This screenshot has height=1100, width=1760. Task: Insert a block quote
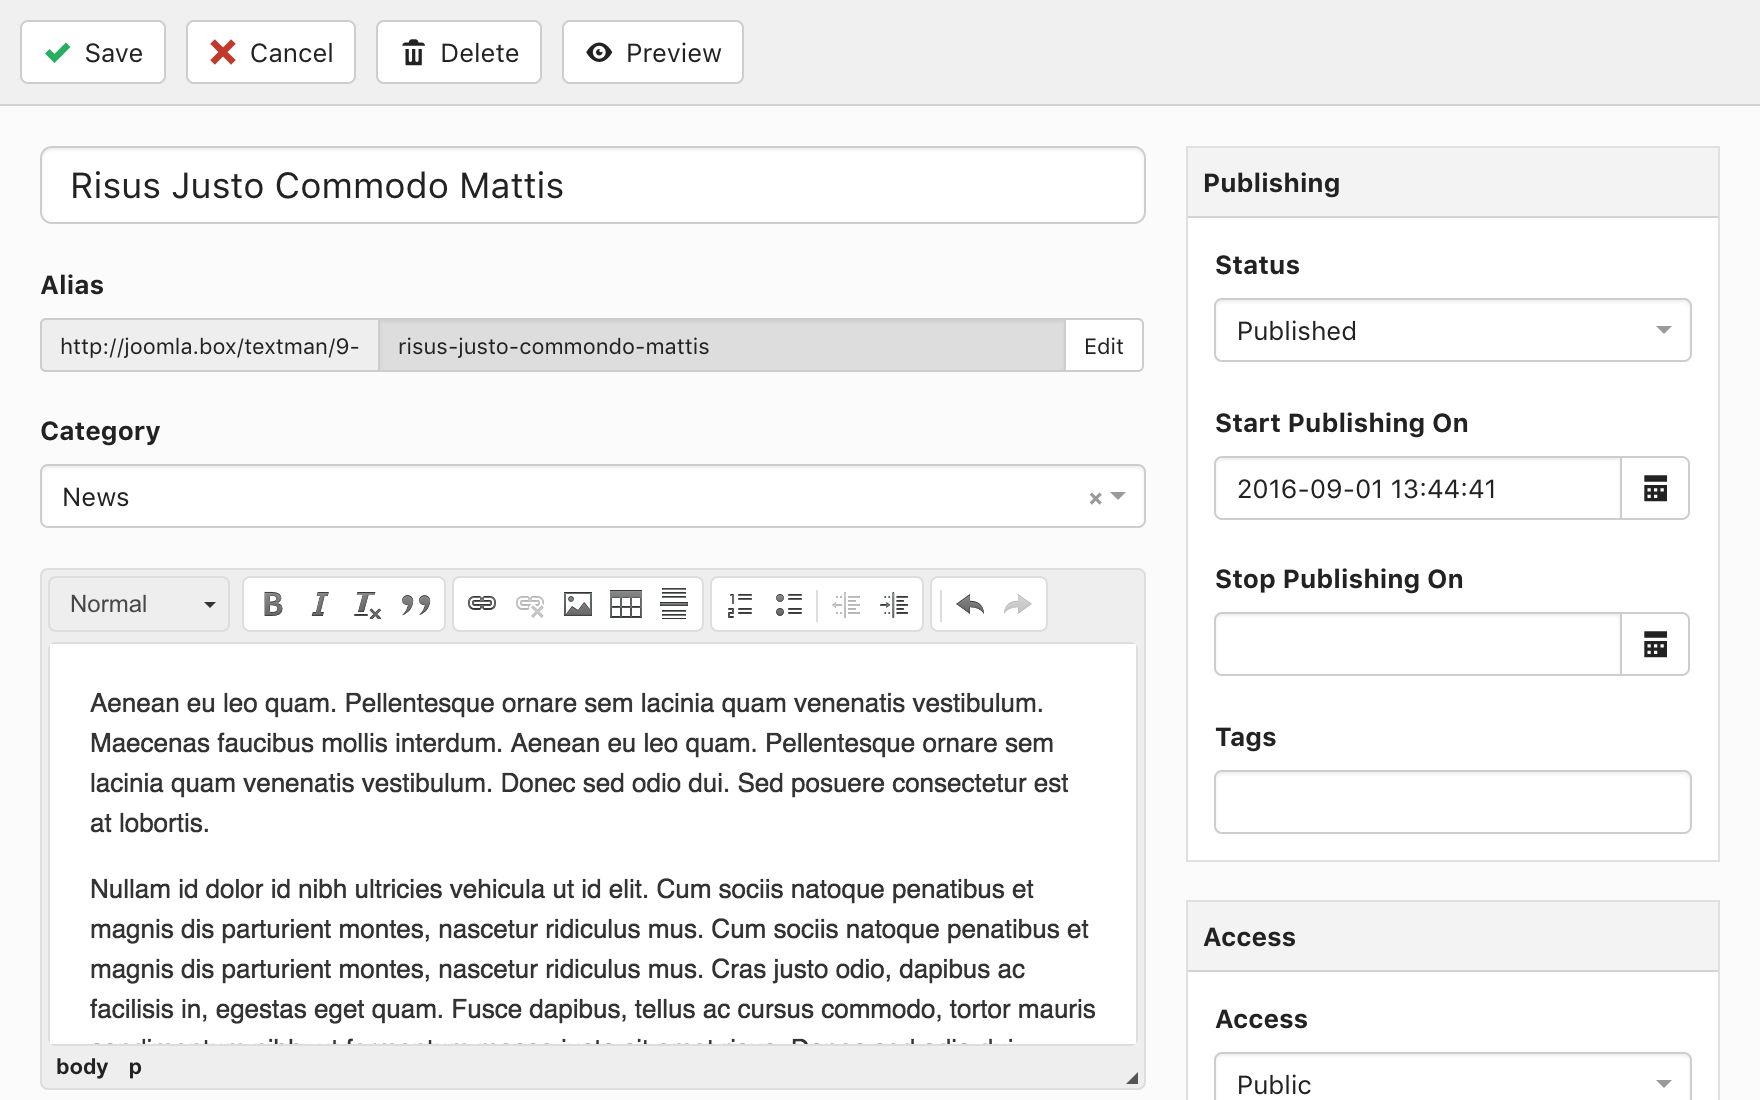click(416, 604)
